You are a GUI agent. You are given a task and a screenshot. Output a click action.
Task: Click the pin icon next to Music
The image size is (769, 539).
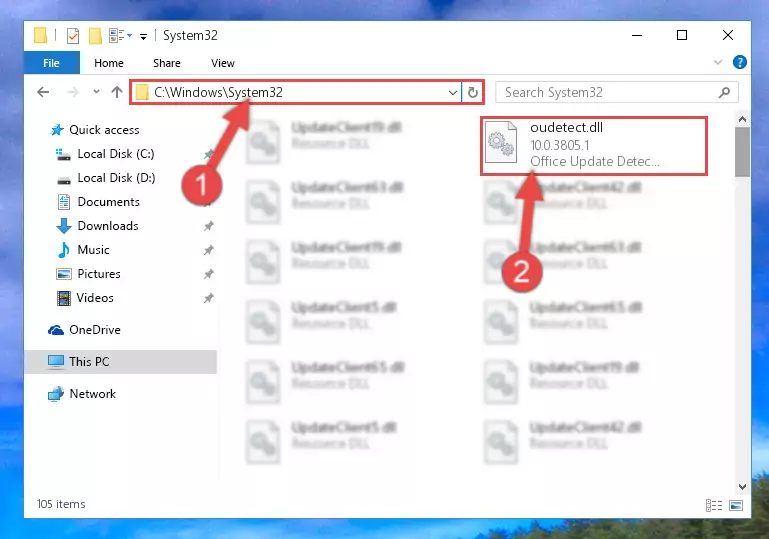click(x=208, y=250)
